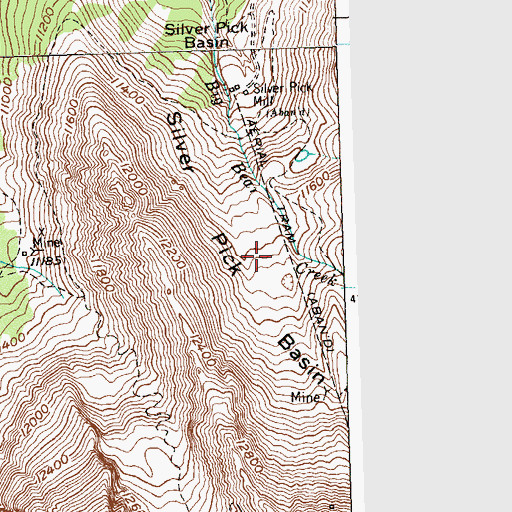Click the '11185' elevation label
This screenshot has width=512, height=512.
click(46, 260)
